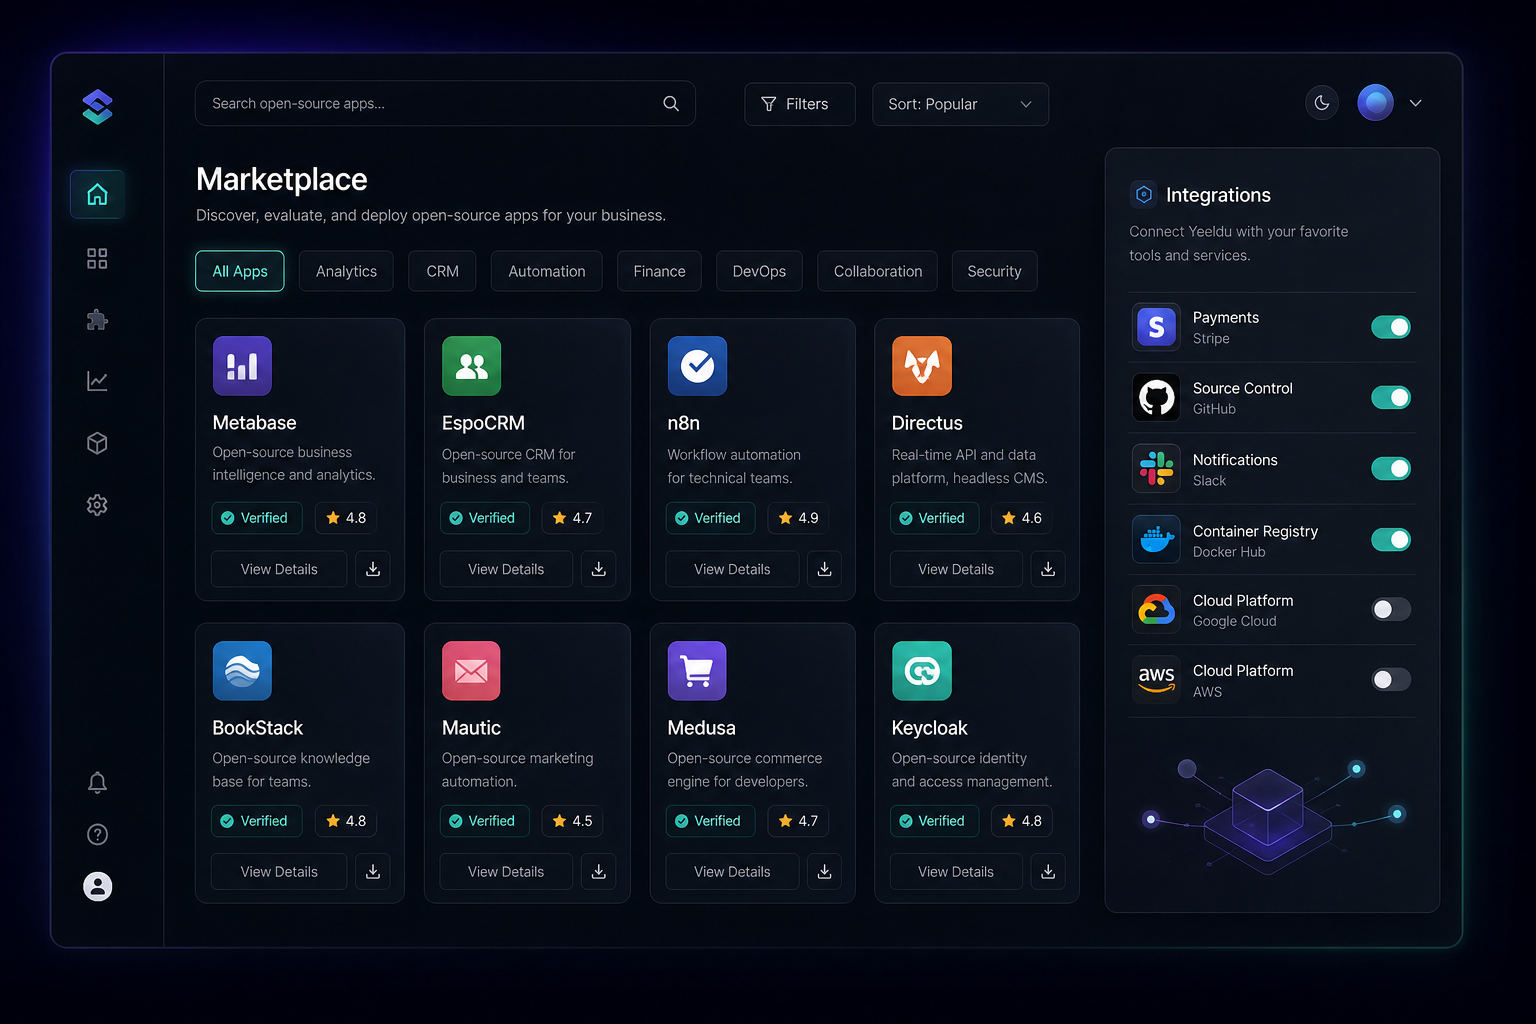Select the DevOps category tab

(x=759, y=271)
